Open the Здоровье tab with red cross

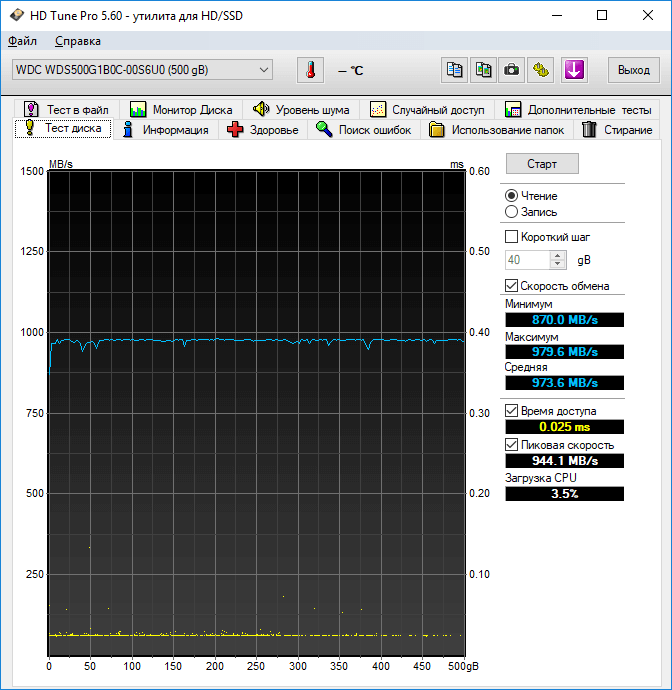[x=263, y=129]
